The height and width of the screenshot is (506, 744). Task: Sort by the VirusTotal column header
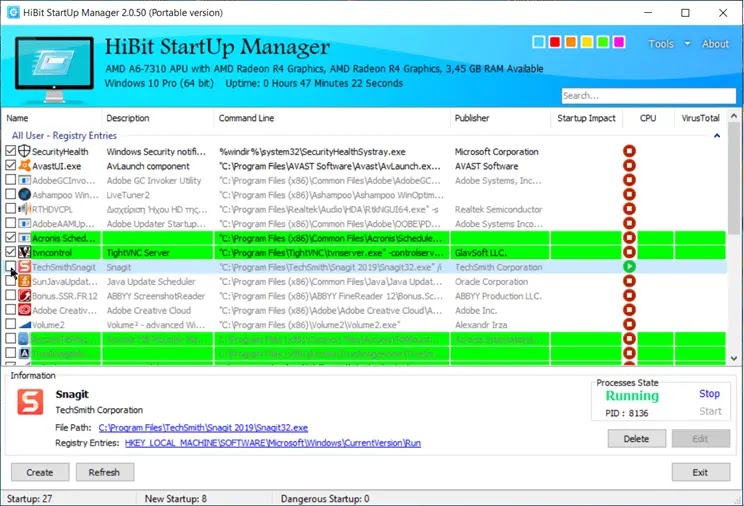point(700,118)
